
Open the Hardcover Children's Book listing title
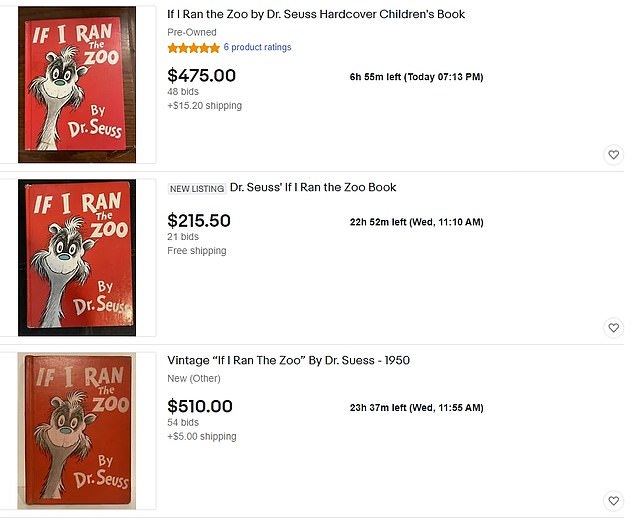(x=316, y=15)
